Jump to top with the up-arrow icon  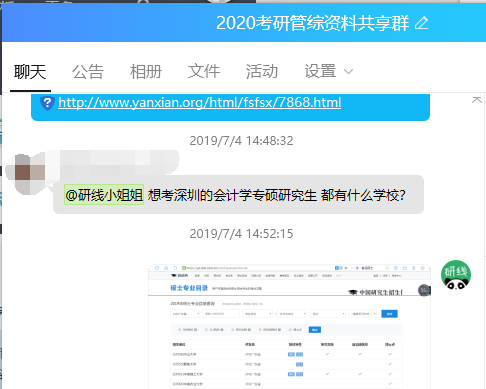[x=477, y=100]
